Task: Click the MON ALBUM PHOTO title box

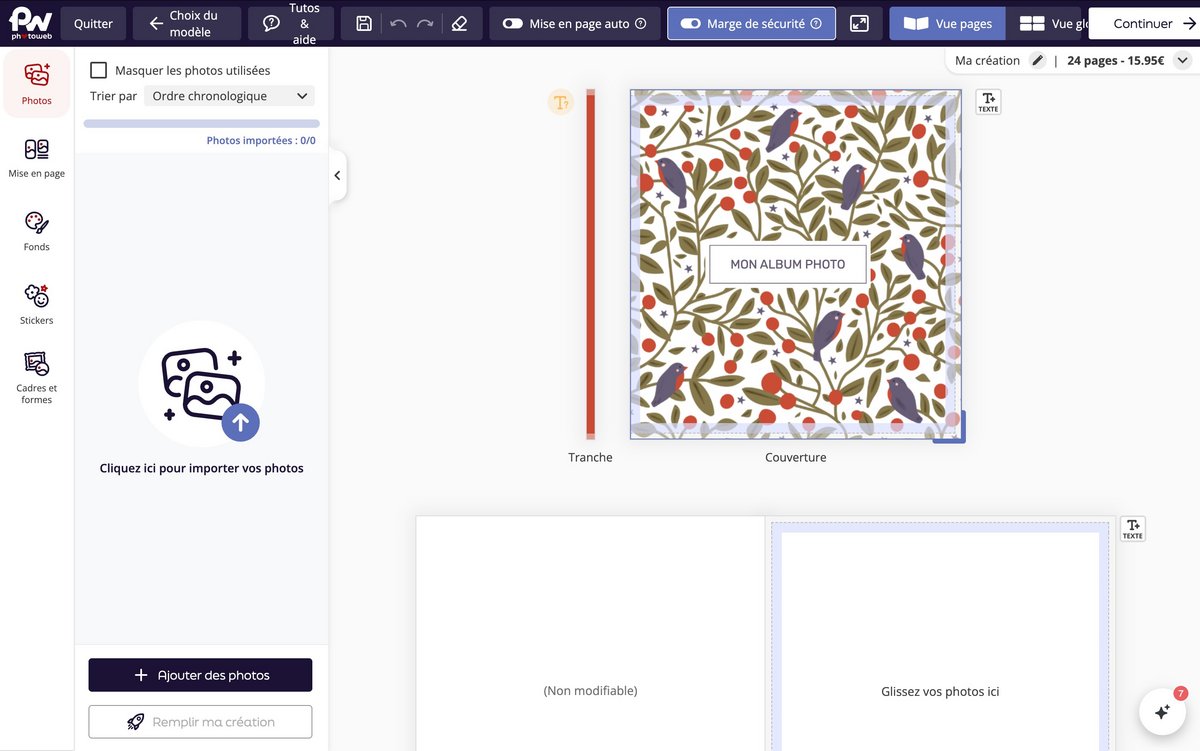Action: click(x=787, y=264)
